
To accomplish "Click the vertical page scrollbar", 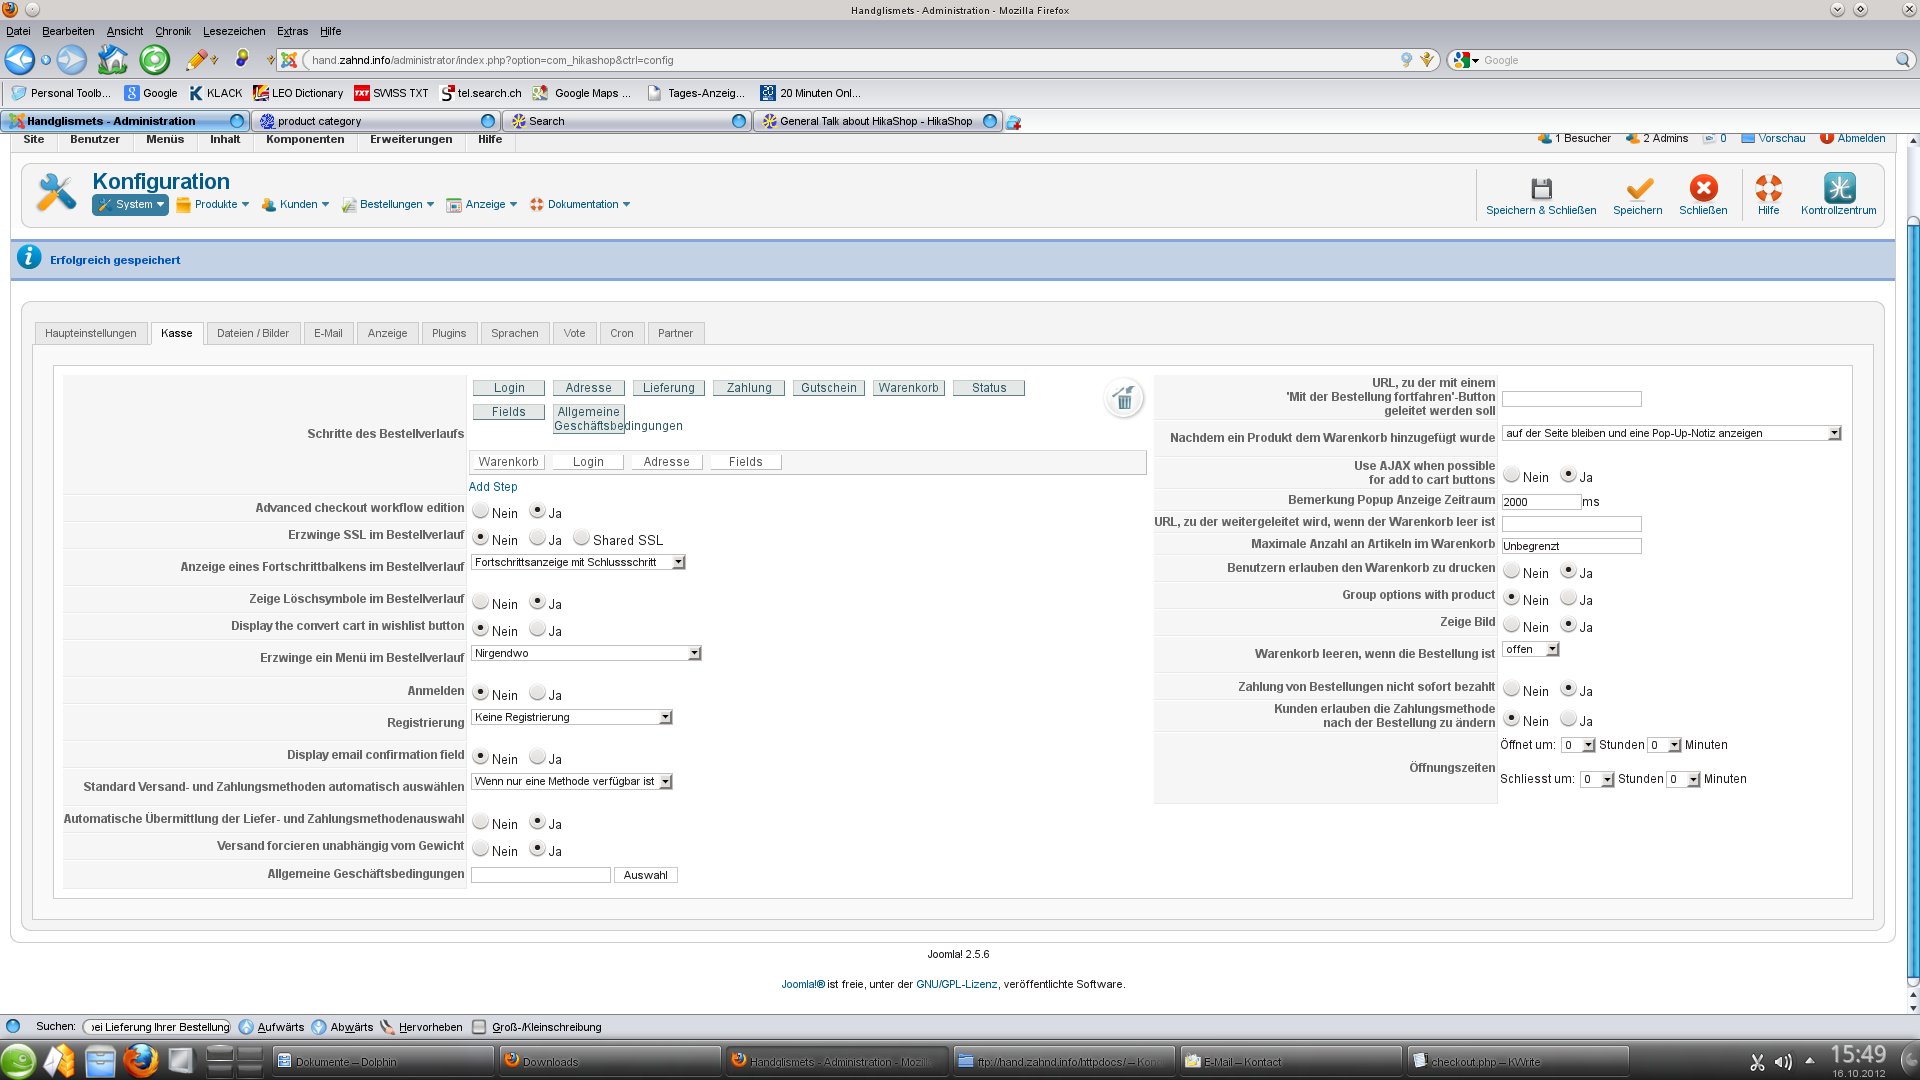I will point(1913,600).
